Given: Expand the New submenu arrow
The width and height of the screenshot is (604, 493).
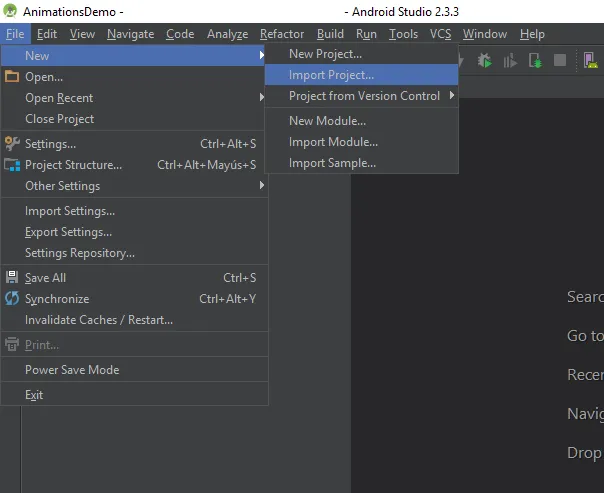Looking at the screenshot, I should point(262,55).
